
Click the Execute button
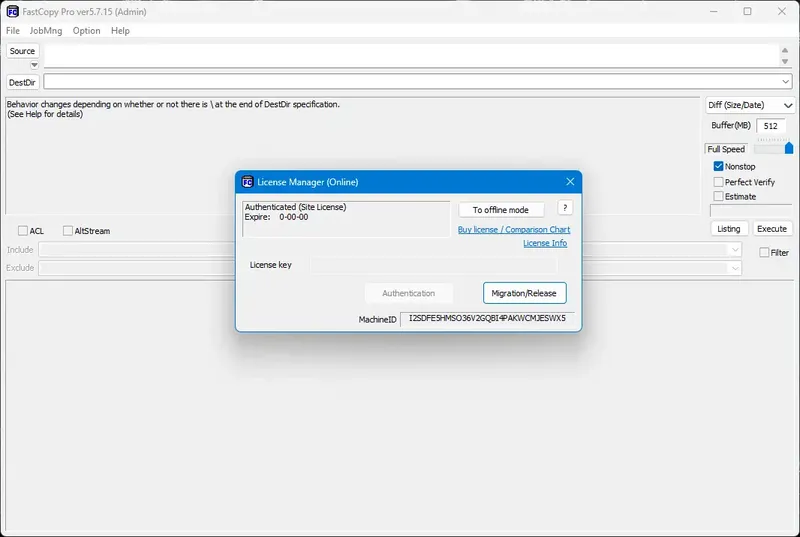(772, 229)
